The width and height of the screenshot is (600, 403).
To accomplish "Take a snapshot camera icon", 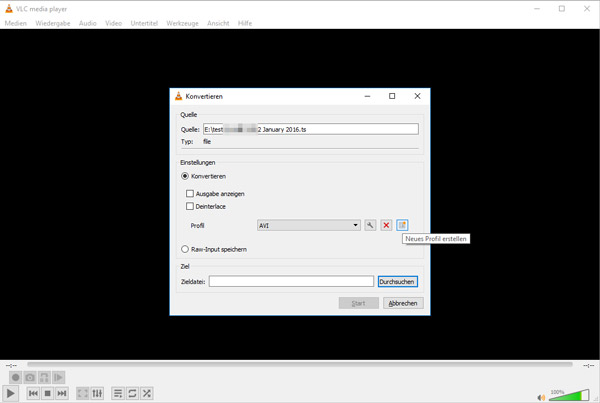I will (x=30, y=378).
